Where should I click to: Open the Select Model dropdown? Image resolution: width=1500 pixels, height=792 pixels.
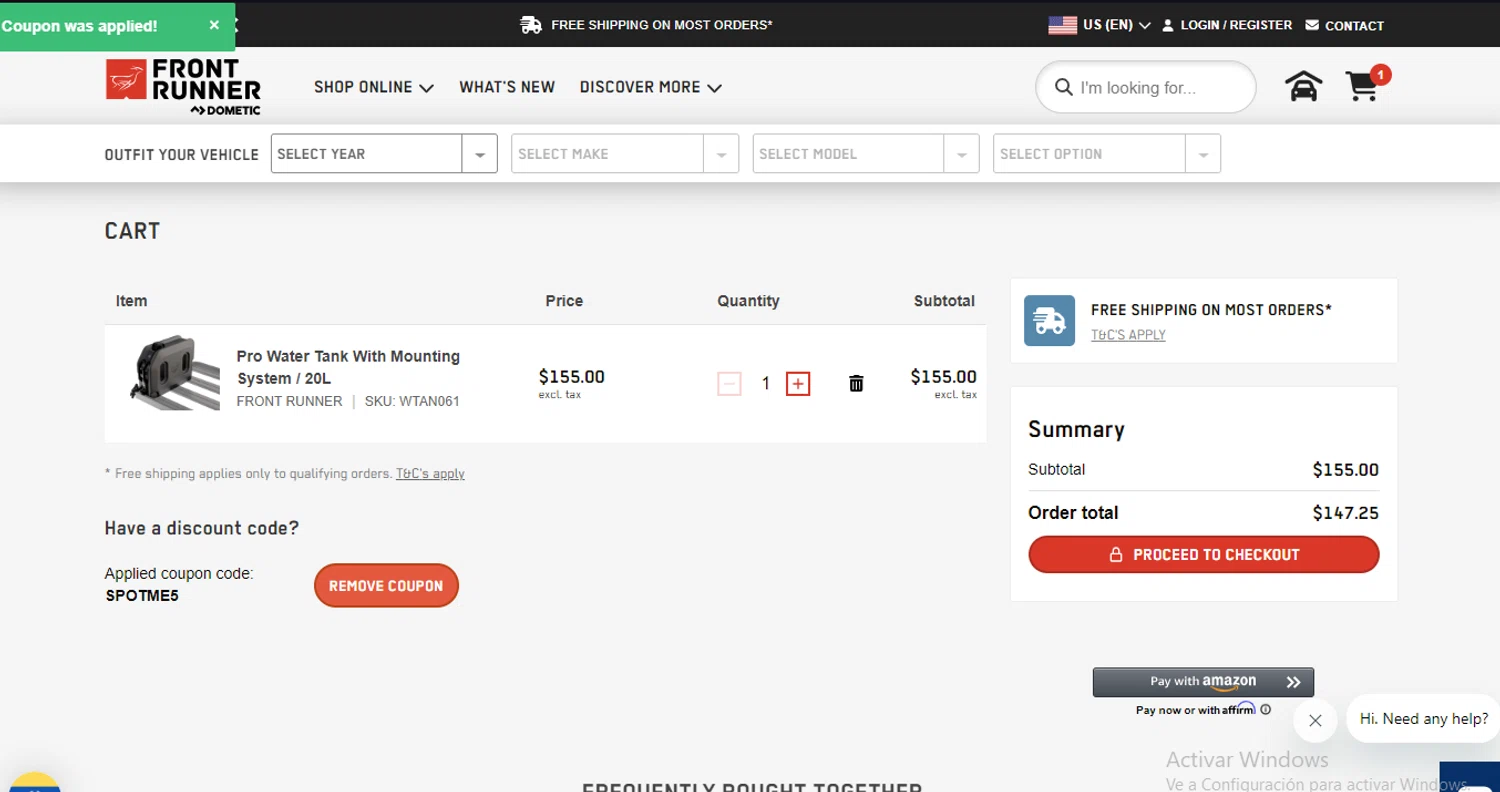click(x=866, y=154)
